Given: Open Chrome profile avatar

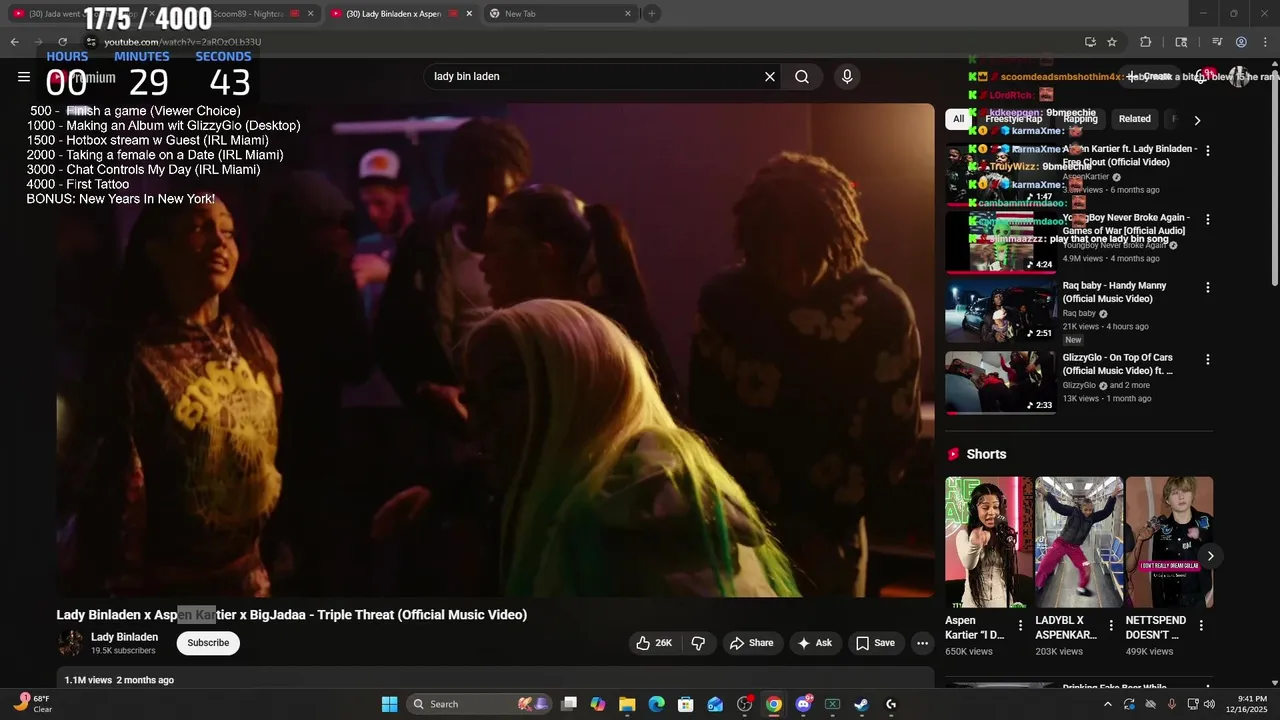Looking at the screenshot, I should click(1241, 42).
